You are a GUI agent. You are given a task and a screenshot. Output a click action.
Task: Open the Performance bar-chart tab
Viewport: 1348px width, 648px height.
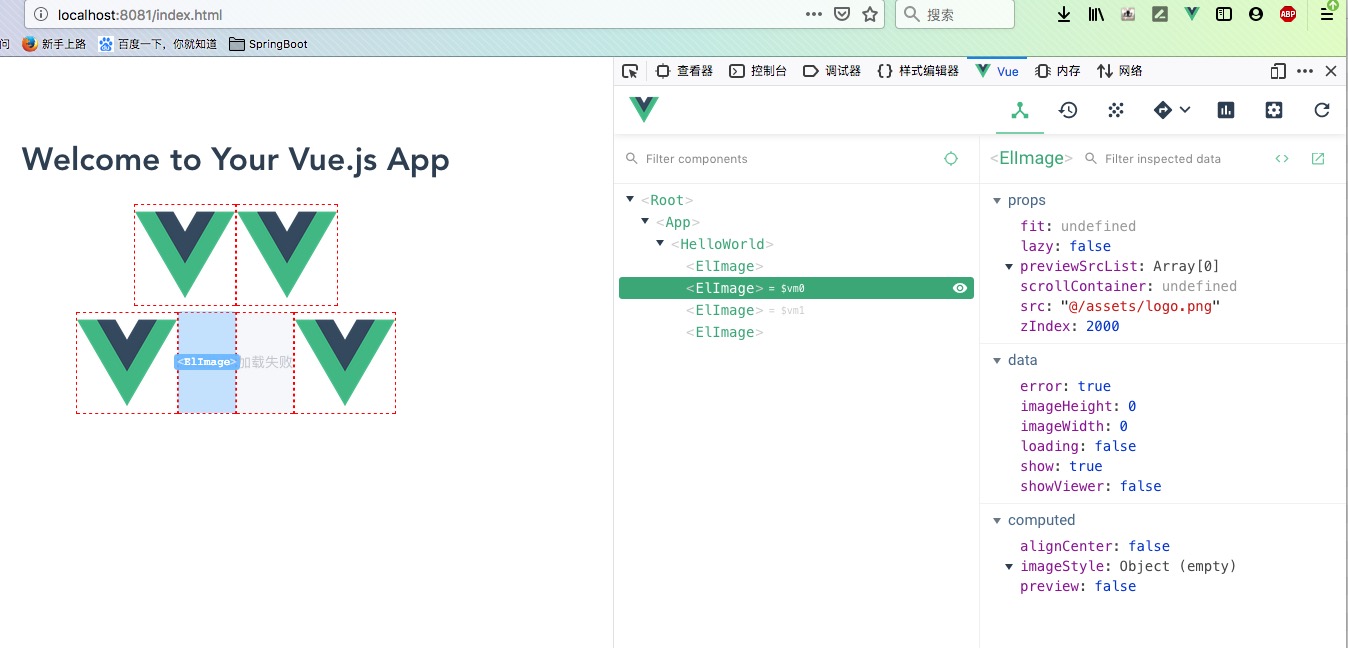[x=1226, y=110]
